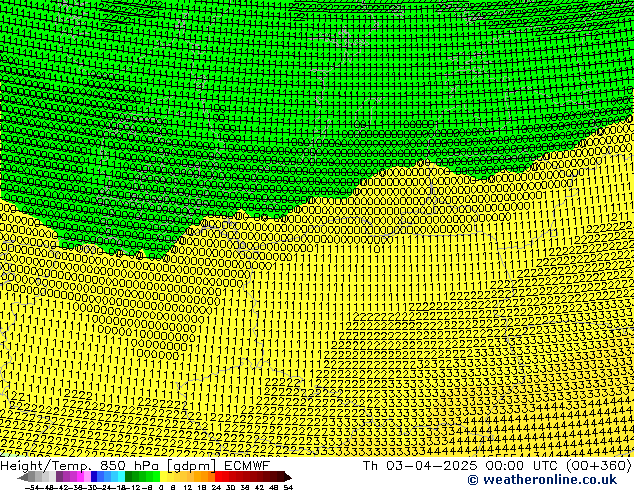
Task: Click the '12' legend scale label
Action: pyautogui.click(x=188, y=487)
